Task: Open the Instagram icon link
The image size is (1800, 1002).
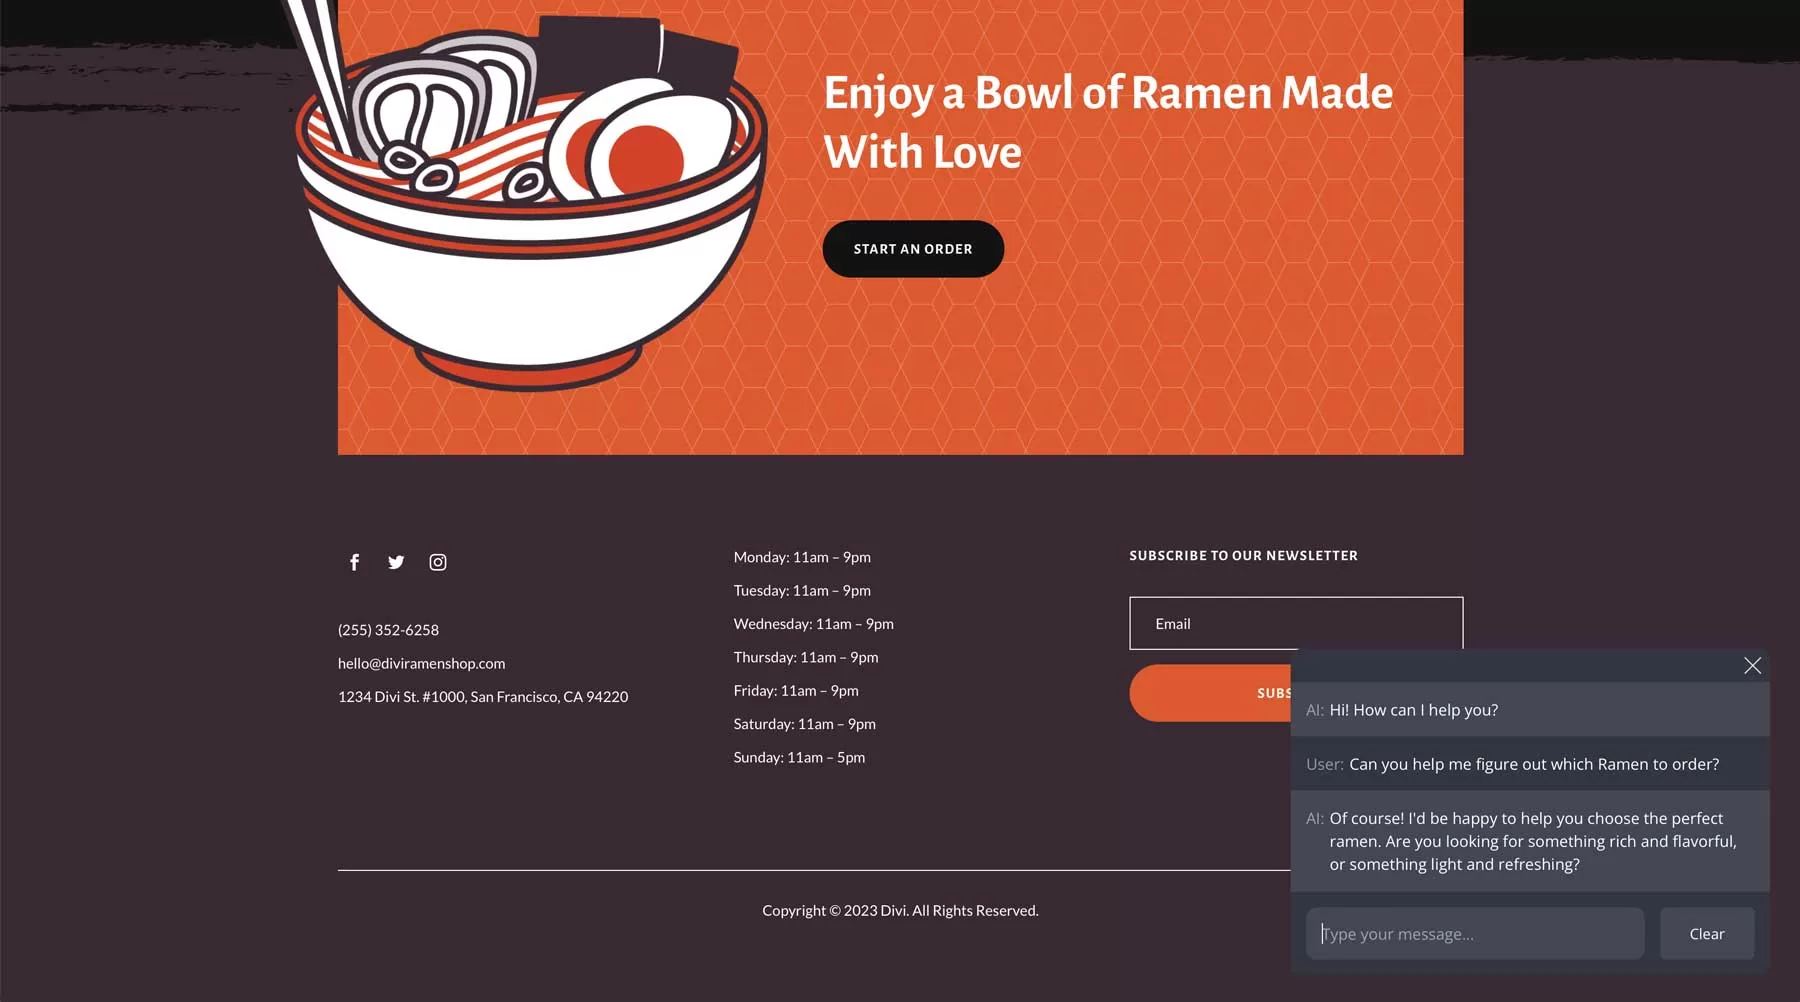Action: click(x=438, y=562)
